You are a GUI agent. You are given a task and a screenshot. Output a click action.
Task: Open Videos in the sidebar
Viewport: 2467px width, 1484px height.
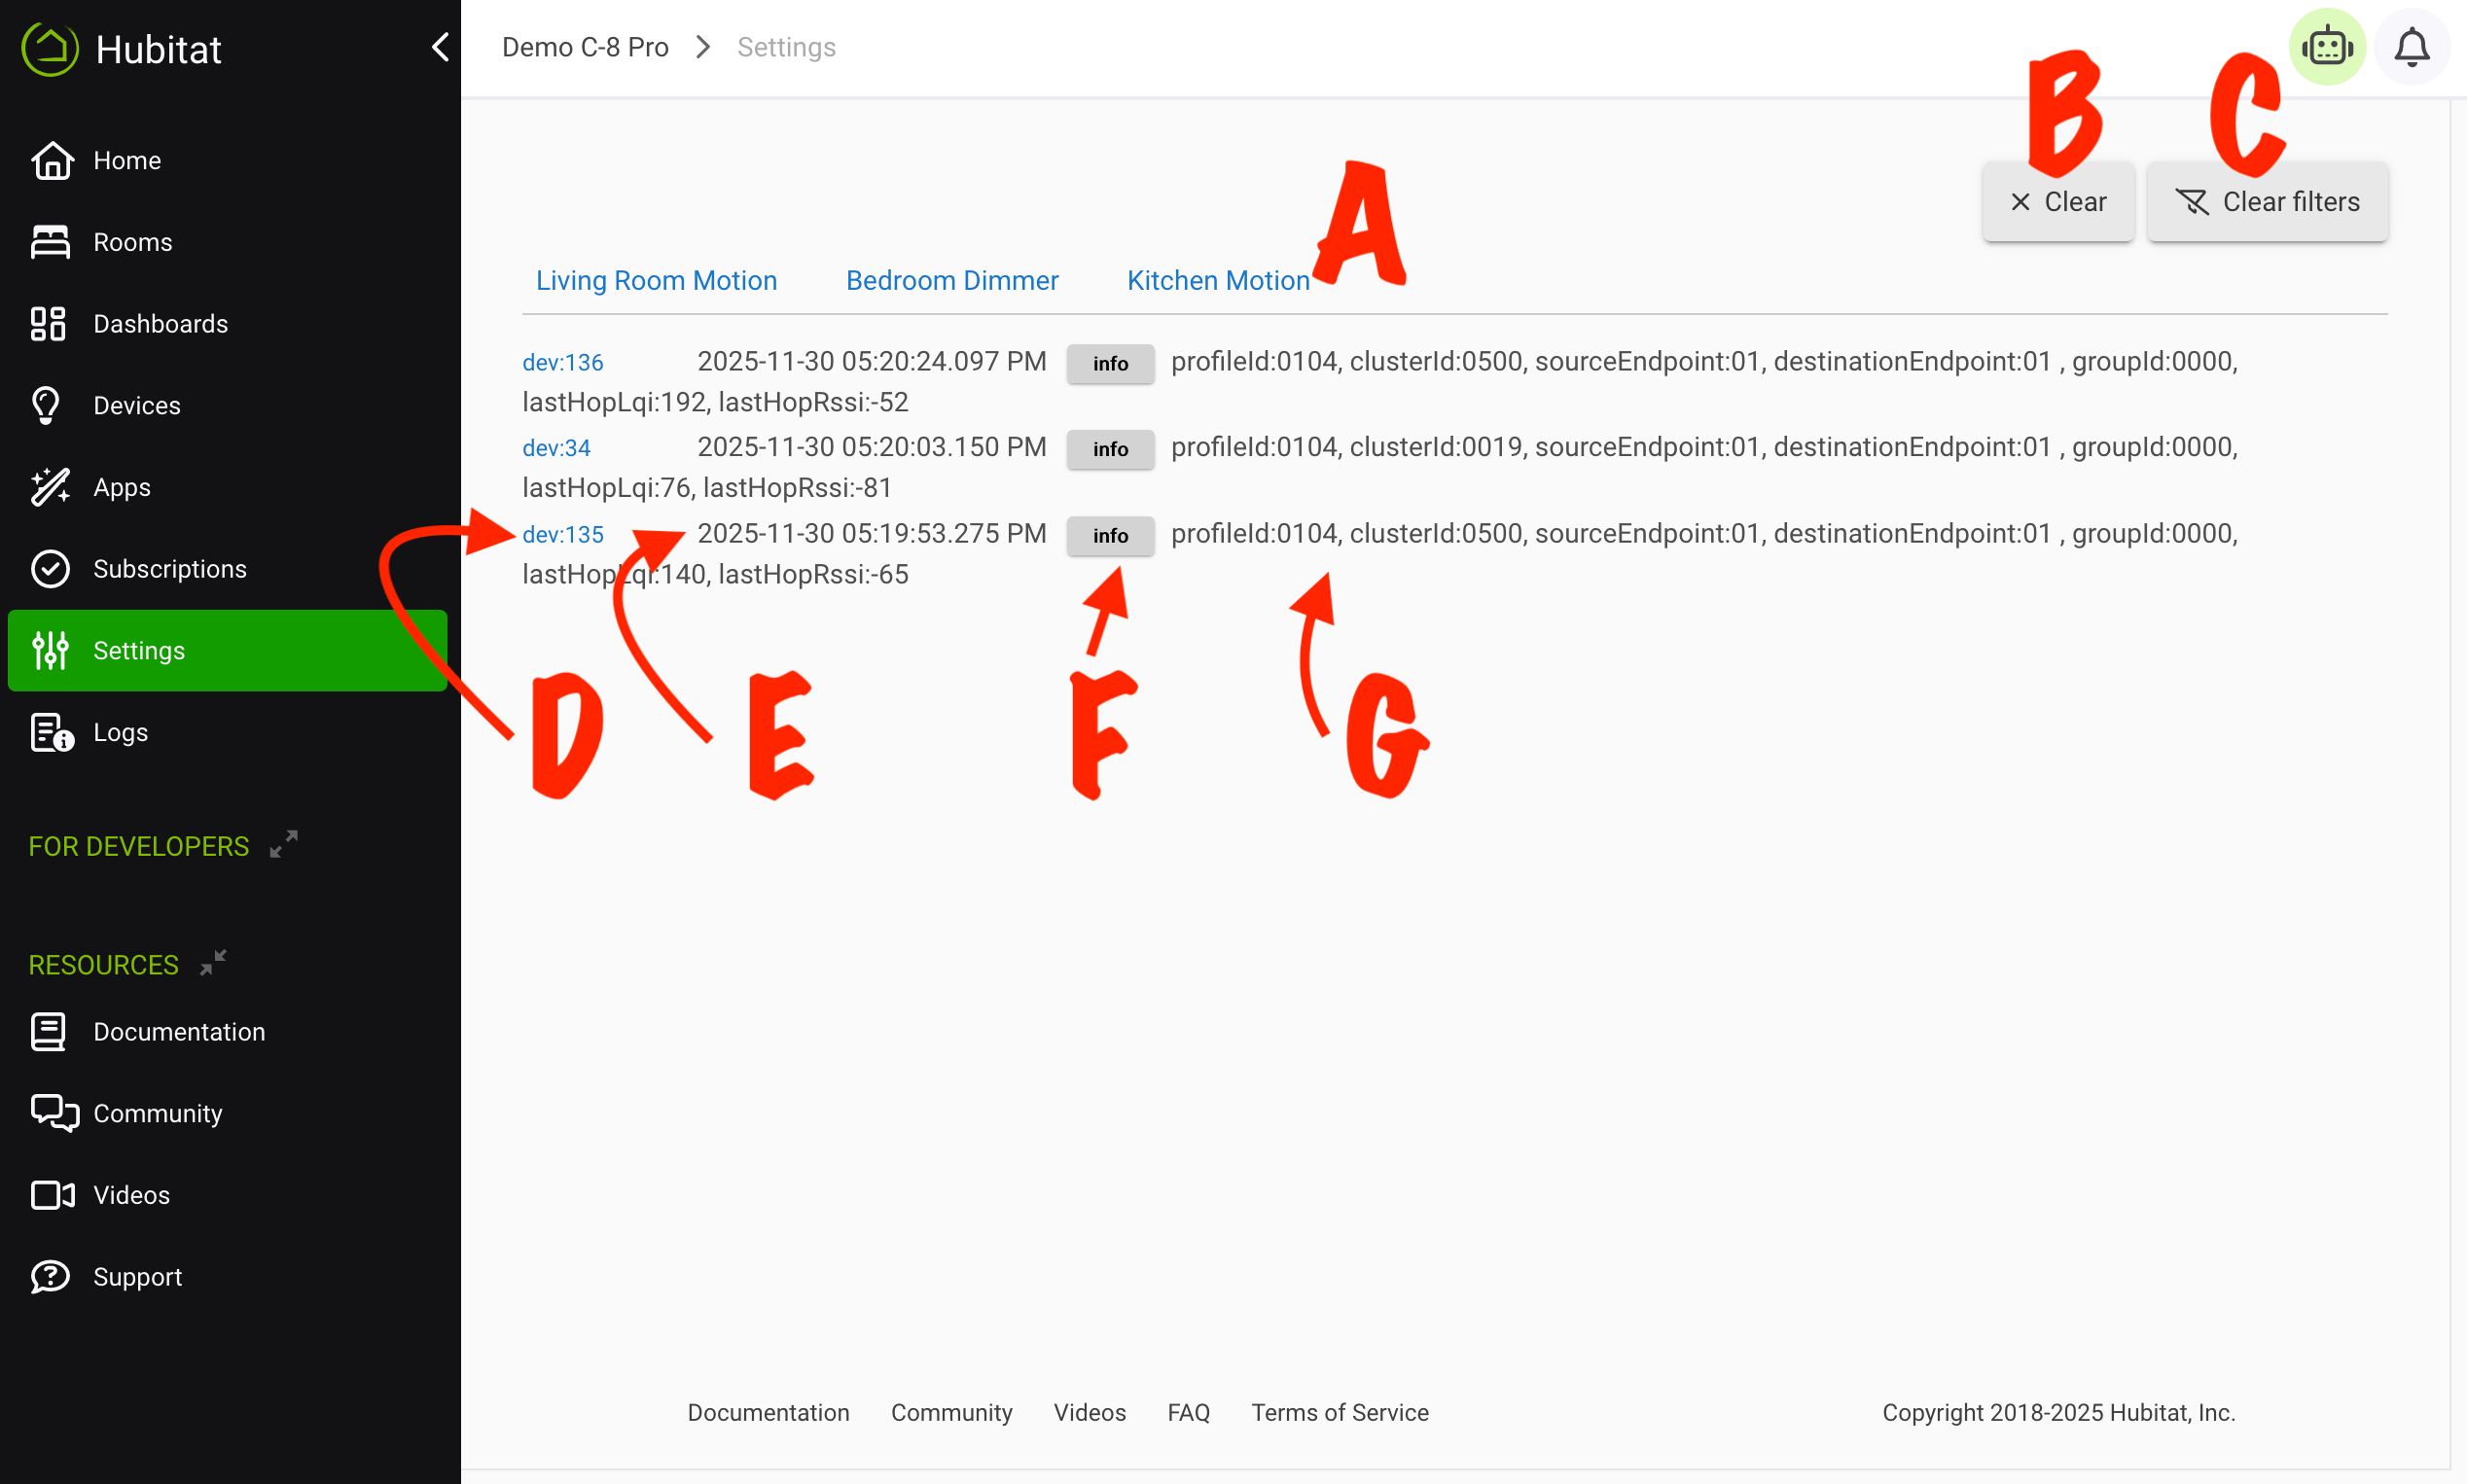point(227,1195)
